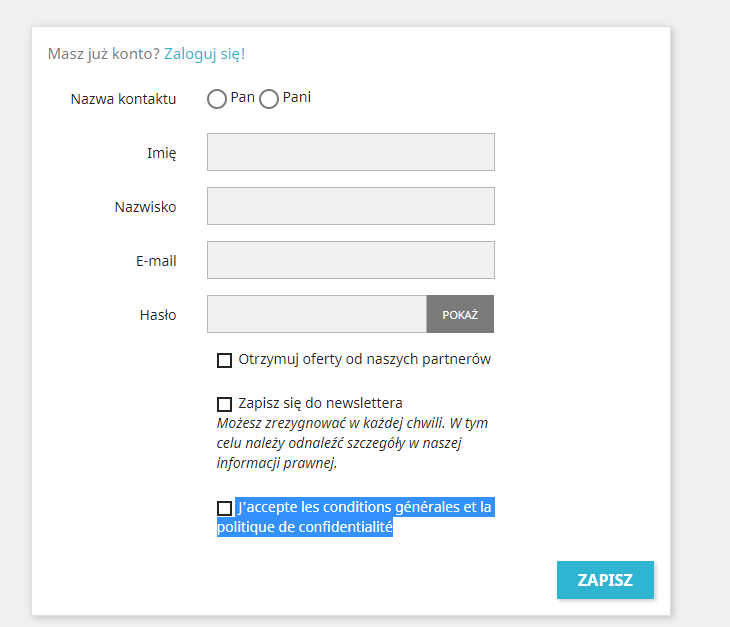Screen dimensions: 730x627
Task: Check the J'accepte les conditions checkbox
Action: pos(224,508)
